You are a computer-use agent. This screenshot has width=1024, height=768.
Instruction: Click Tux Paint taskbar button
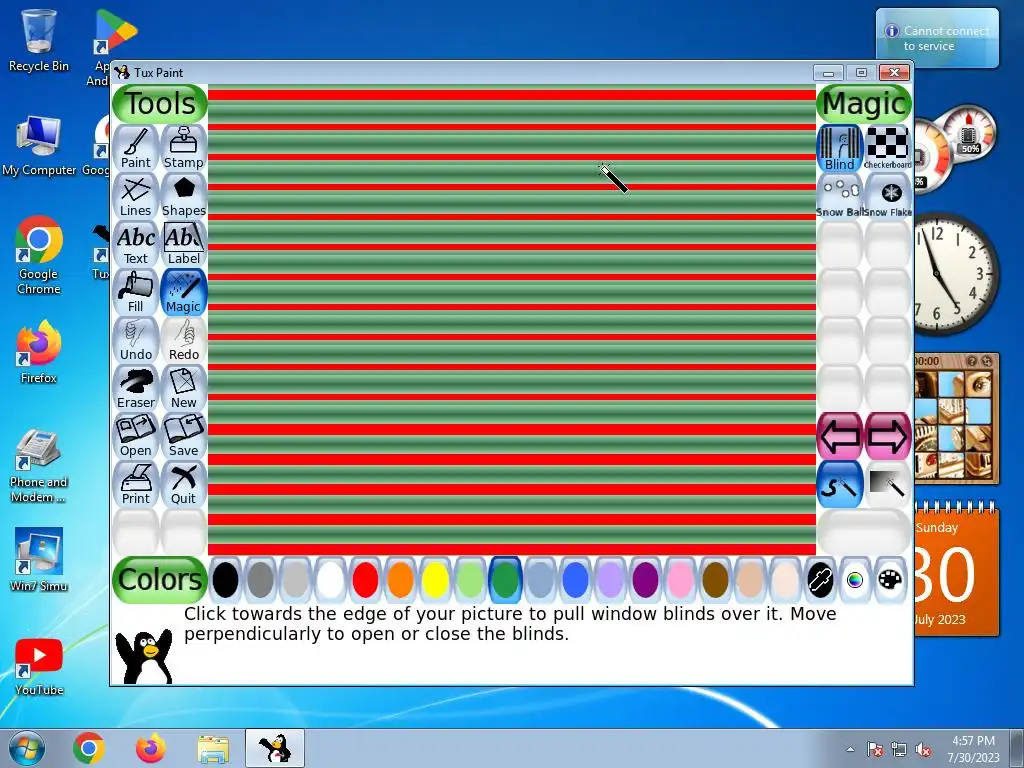pos(275,748)
